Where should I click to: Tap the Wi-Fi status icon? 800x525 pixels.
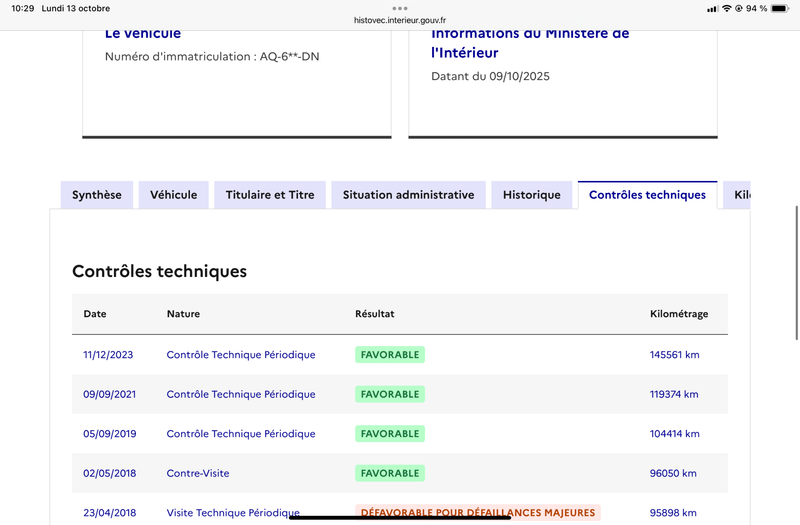(726, 8)
